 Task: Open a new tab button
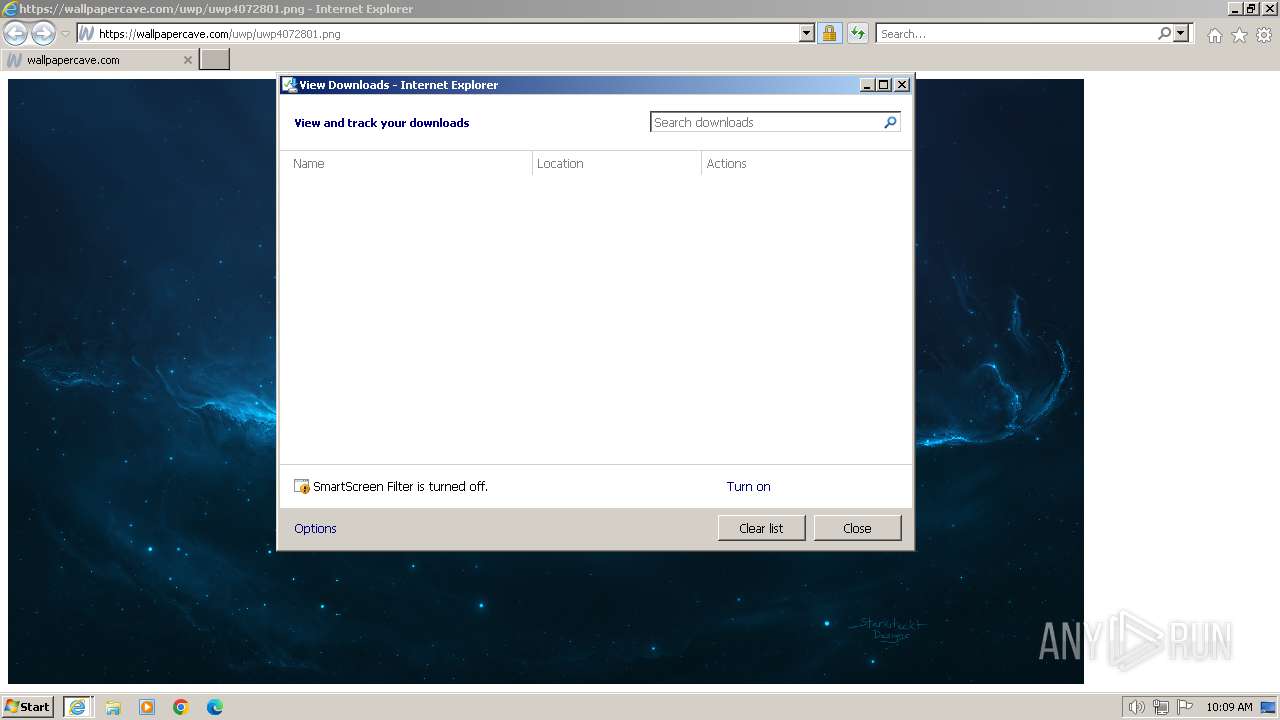point(215,60)
